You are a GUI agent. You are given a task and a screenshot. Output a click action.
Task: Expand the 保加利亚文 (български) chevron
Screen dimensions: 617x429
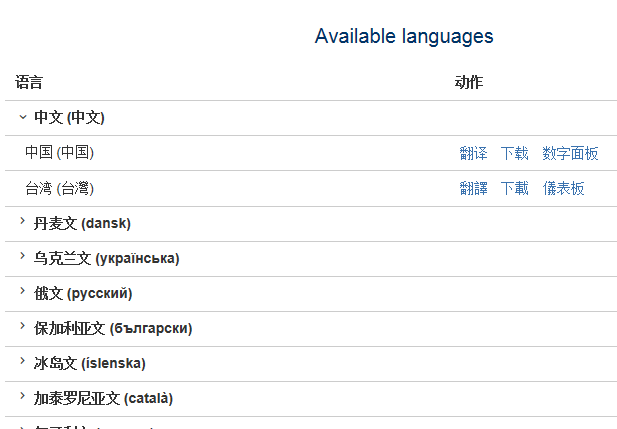[x=22, y=327]
